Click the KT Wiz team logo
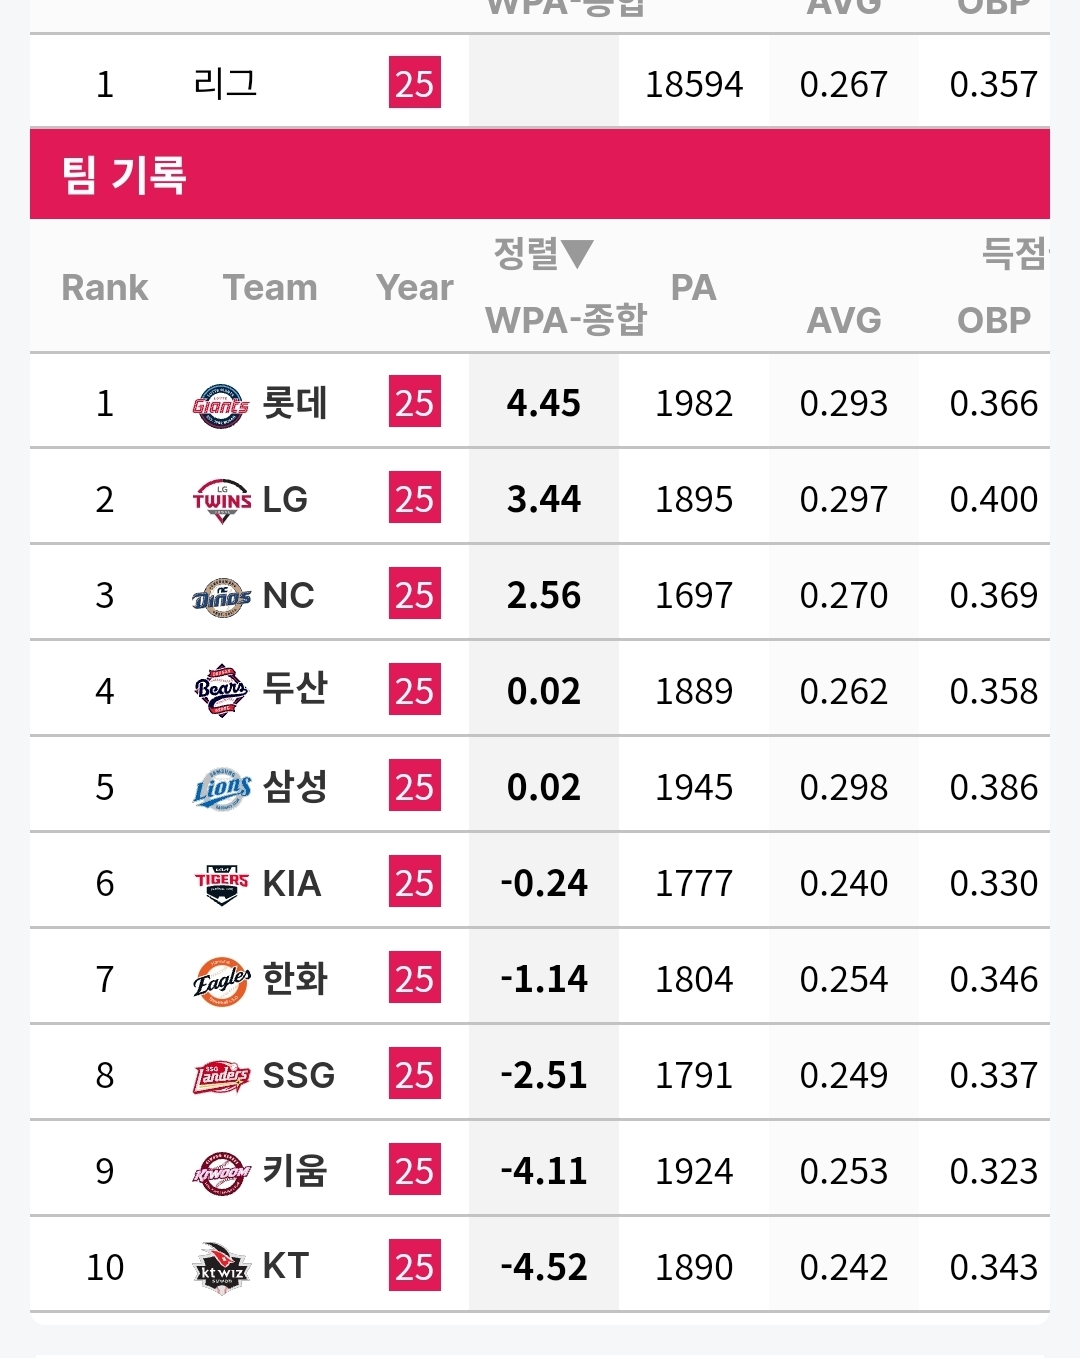 (x=221, y=1268)
